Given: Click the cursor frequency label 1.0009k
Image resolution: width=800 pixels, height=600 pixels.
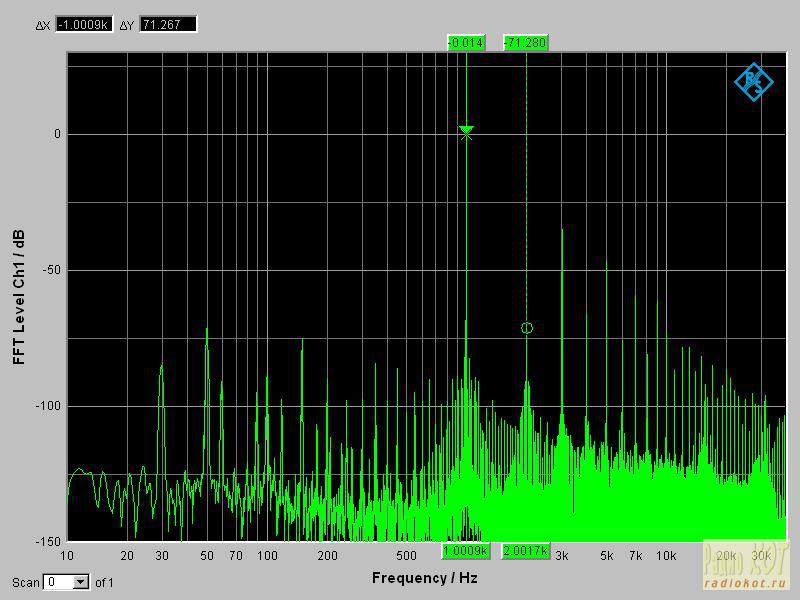Looking at the screenshot, I should (x=465, y=551).
